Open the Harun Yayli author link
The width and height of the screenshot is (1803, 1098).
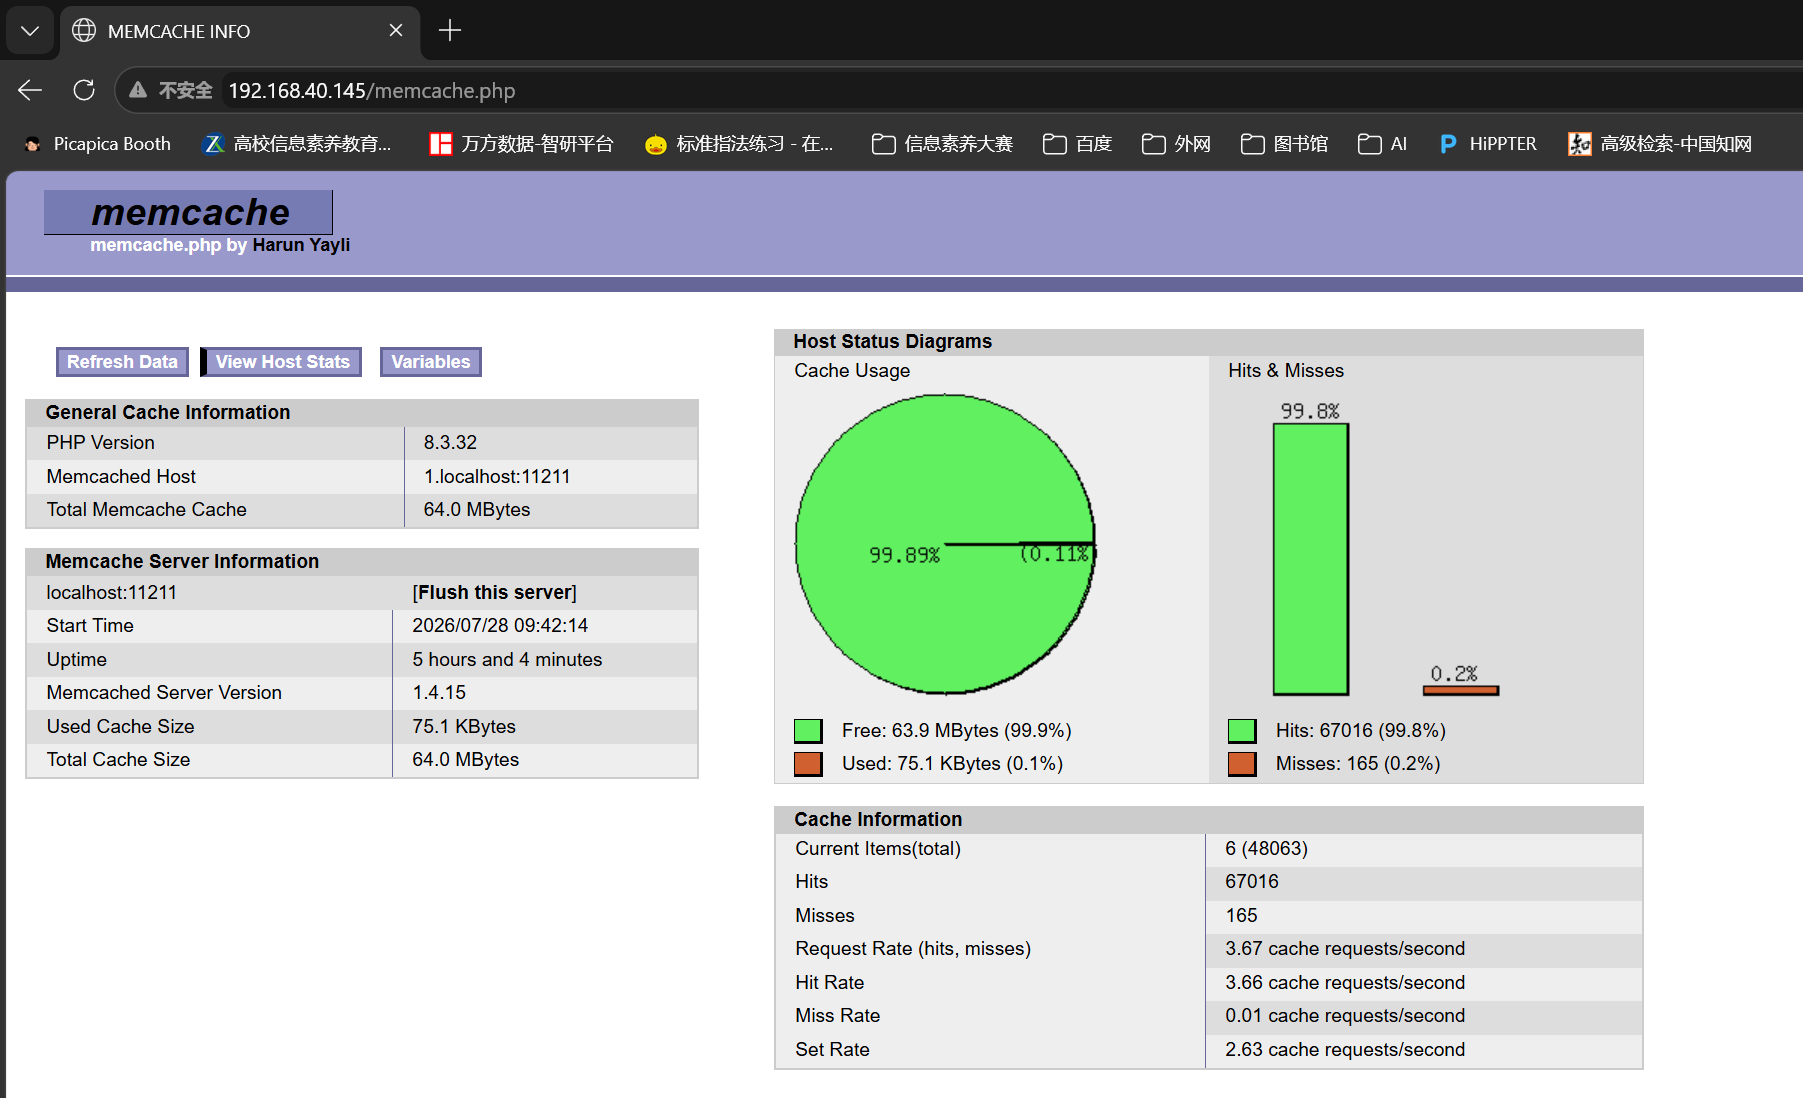point(301,245)
